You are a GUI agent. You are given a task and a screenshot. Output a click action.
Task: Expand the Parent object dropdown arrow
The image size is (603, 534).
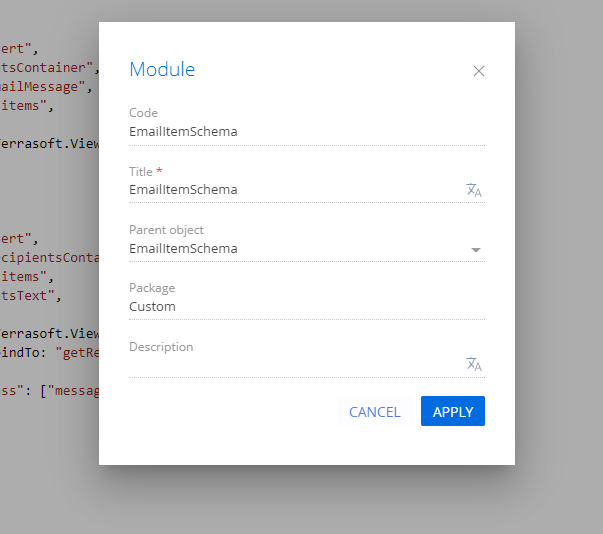coord(476,250)
